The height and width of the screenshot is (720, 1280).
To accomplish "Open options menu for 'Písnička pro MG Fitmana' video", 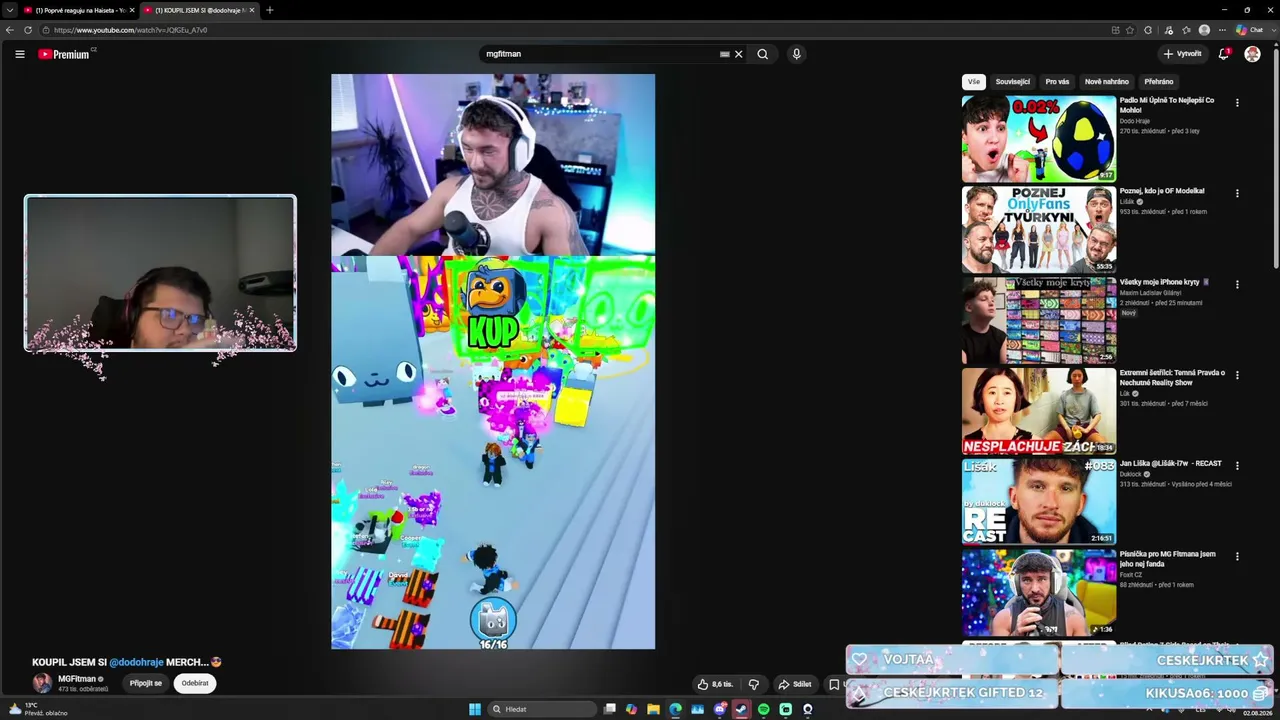I will pyautogui.click(x=1237, y=557).
